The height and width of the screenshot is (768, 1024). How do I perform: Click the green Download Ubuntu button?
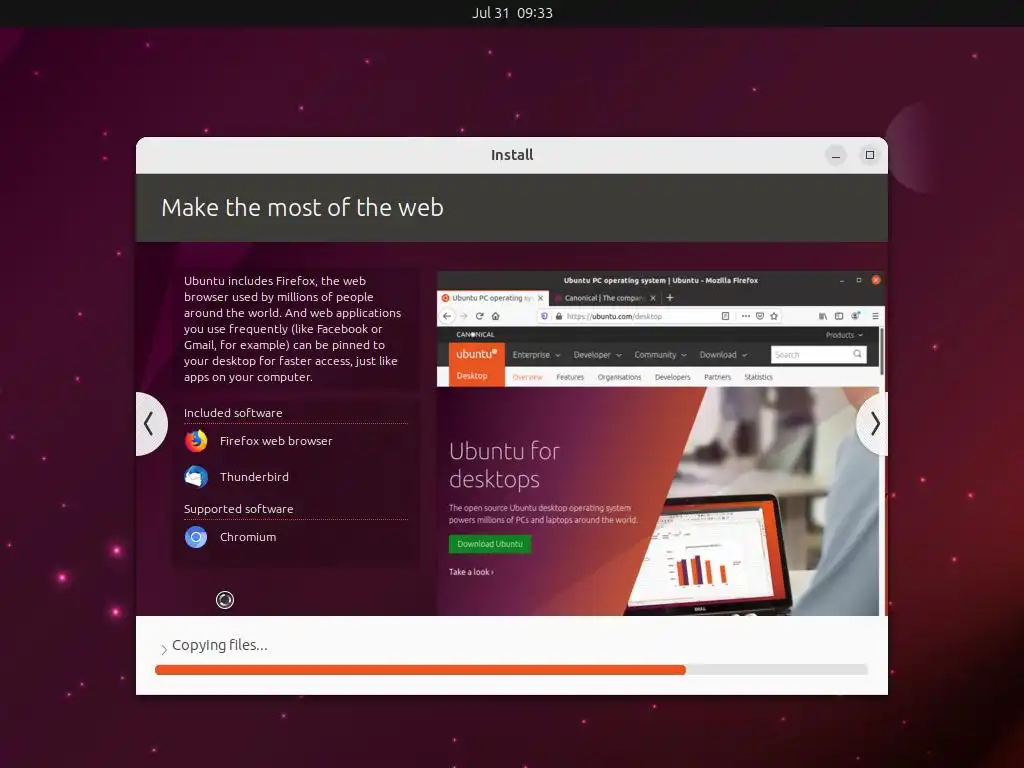(490, 544)
